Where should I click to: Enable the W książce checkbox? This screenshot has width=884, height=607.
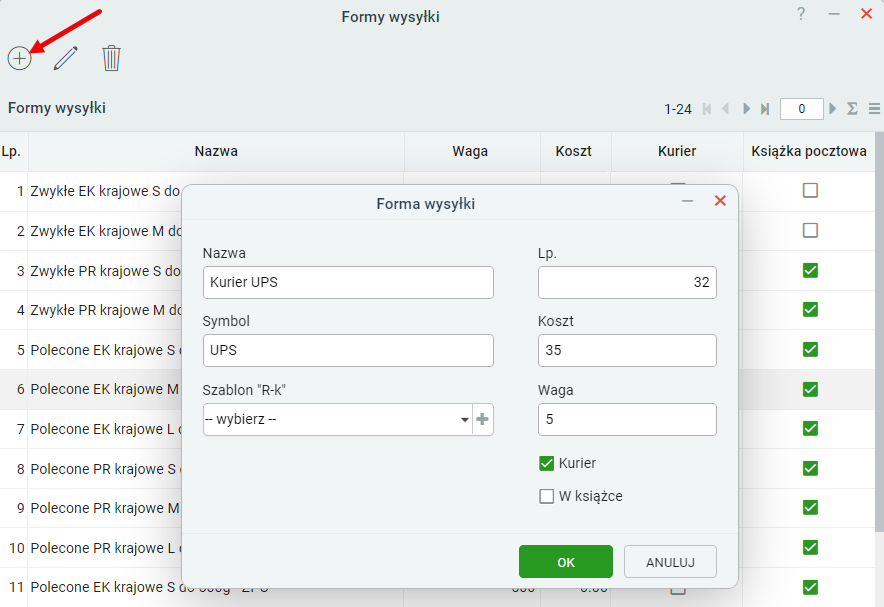pyautogui.click(x=546, y=496)
